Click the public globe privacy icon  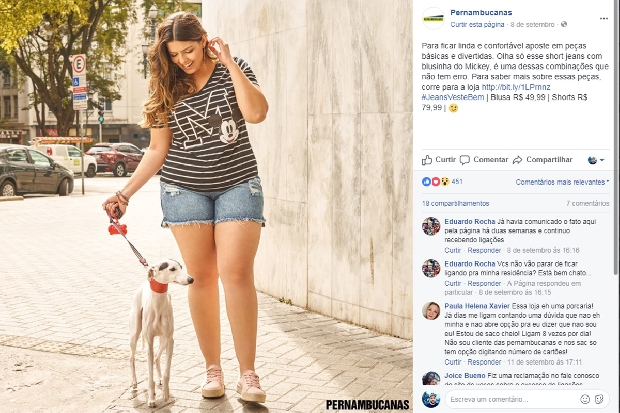click(564, 24)
